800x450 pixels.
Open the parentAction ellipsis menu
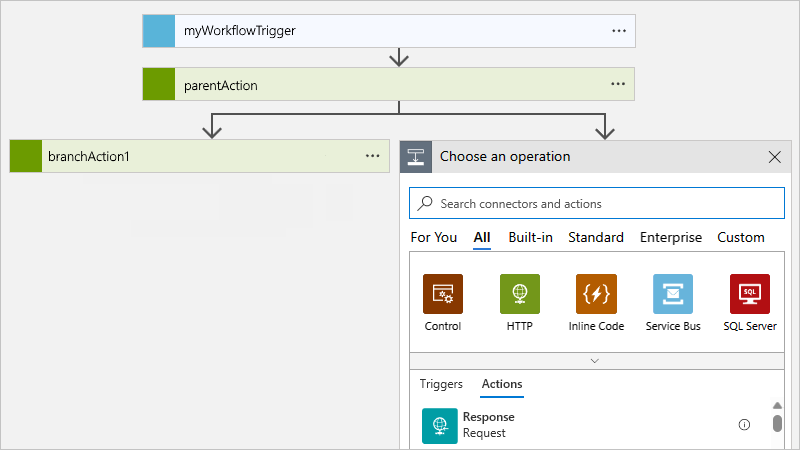[619, 85]
